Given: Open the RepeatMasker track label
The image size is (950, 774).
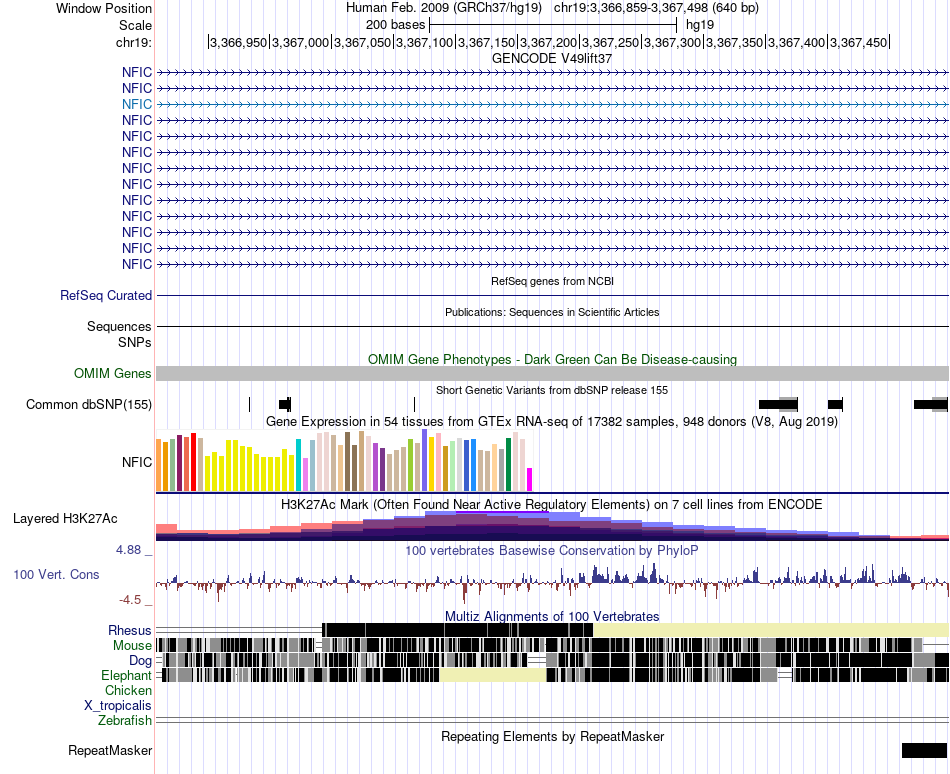Looking at the screenshot, I should click(110, 750).
